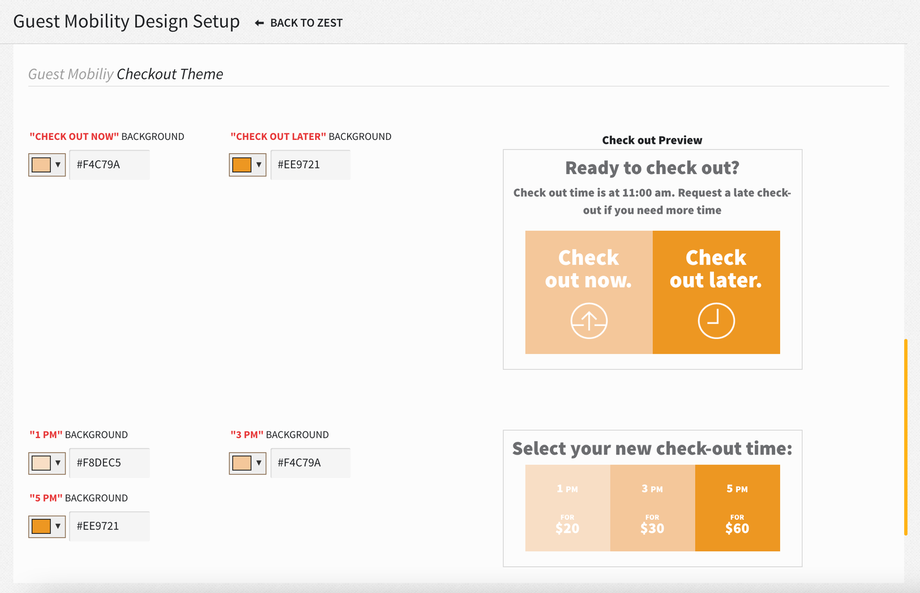Click the "5 PM" #EE9721 hex field
The height and width of the screenshot is (593, 920).
pyautogui.click(x=109, y=526)
